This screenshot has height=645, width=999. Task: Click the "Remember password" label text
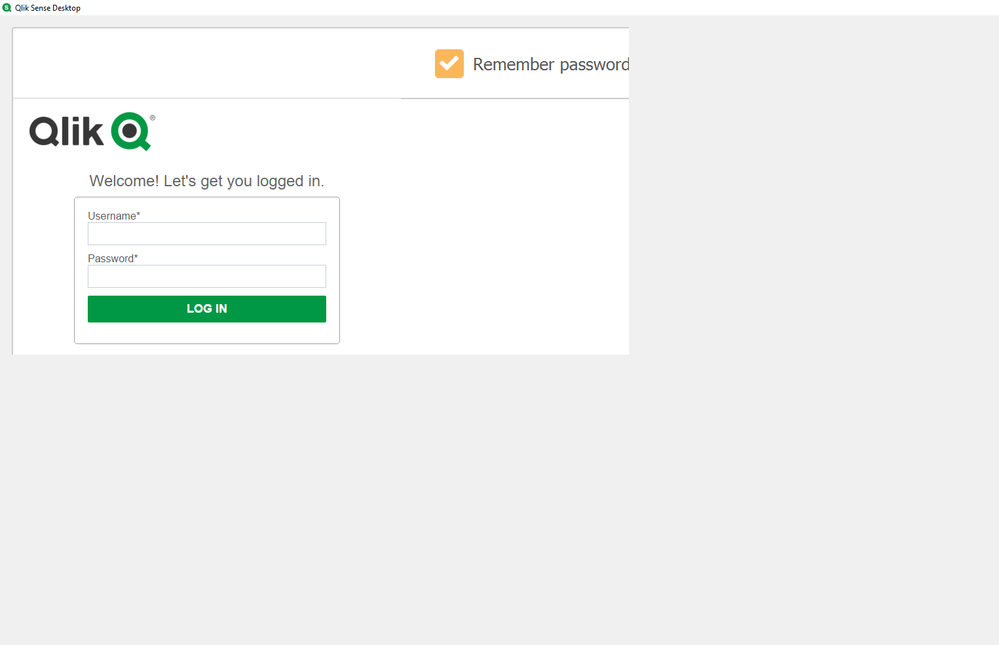point(550,65)
